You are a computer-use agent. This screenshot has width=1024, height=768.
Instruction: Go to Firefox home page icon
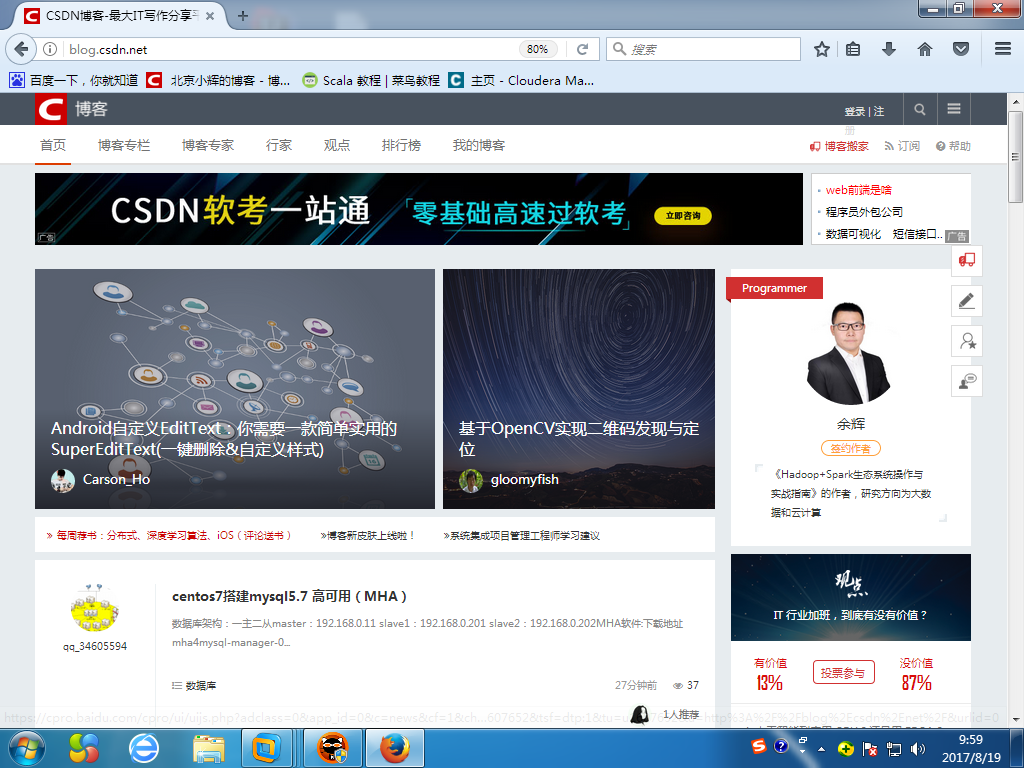(x=925, y=49)
